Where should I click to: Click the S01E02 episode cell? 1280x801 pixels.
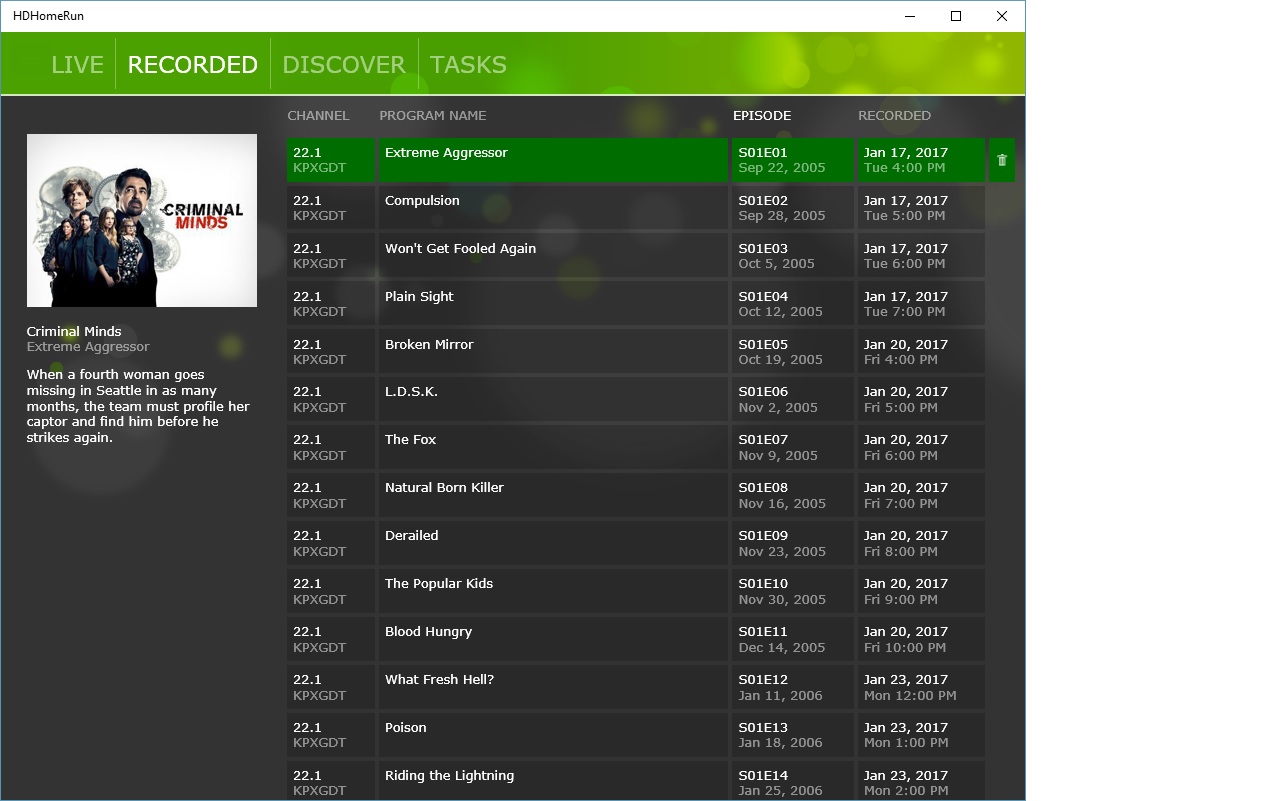click(793, 208)
